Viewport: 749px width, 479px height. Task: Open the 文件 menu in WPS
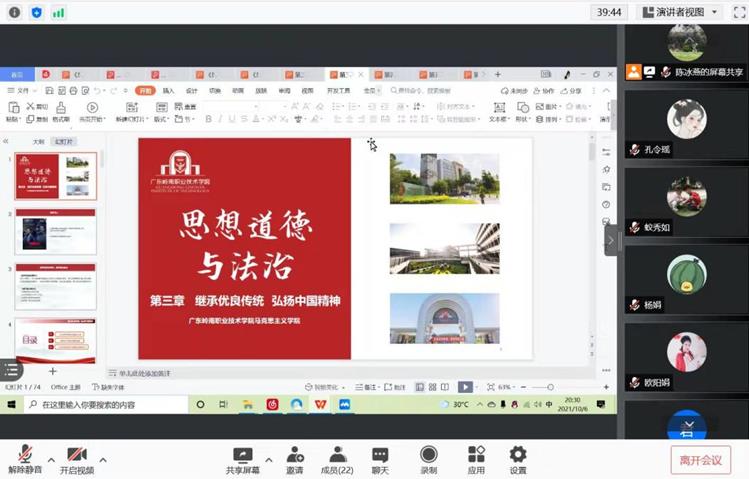(x=20, y=90)
